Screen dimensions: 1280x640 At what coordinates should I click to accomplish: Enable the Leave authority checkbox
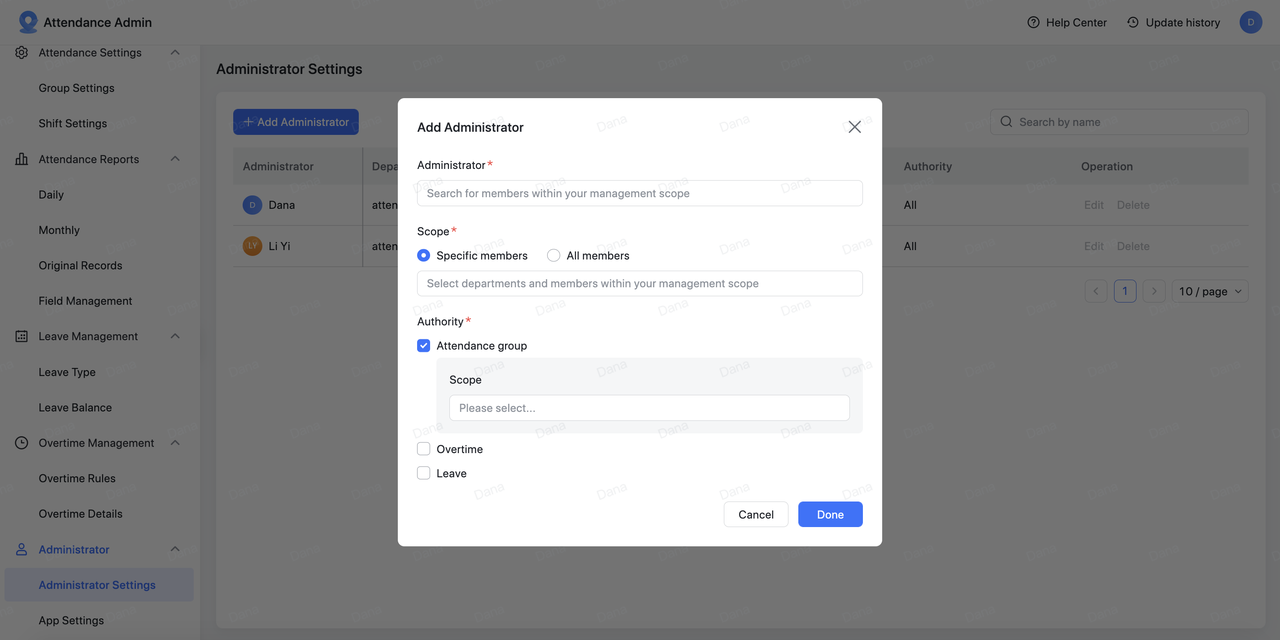(x=424, y=474)
